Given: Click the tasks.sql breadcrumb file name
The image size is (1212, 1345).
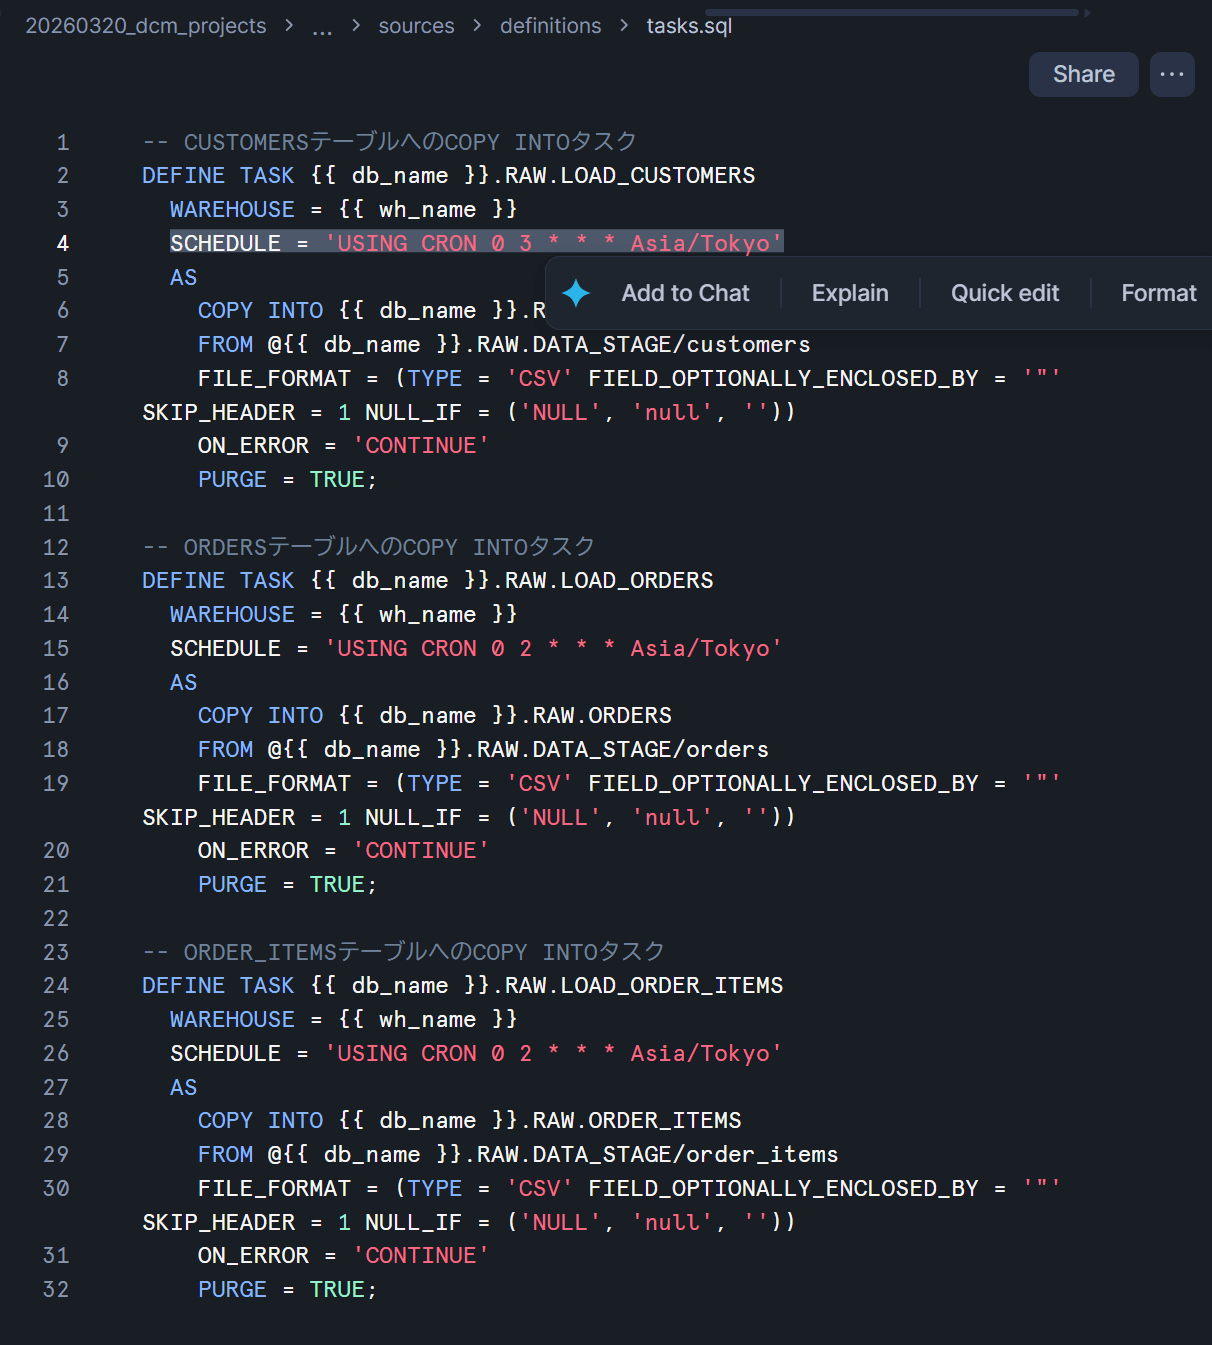Looking at the screenshot, I should 689,26.
